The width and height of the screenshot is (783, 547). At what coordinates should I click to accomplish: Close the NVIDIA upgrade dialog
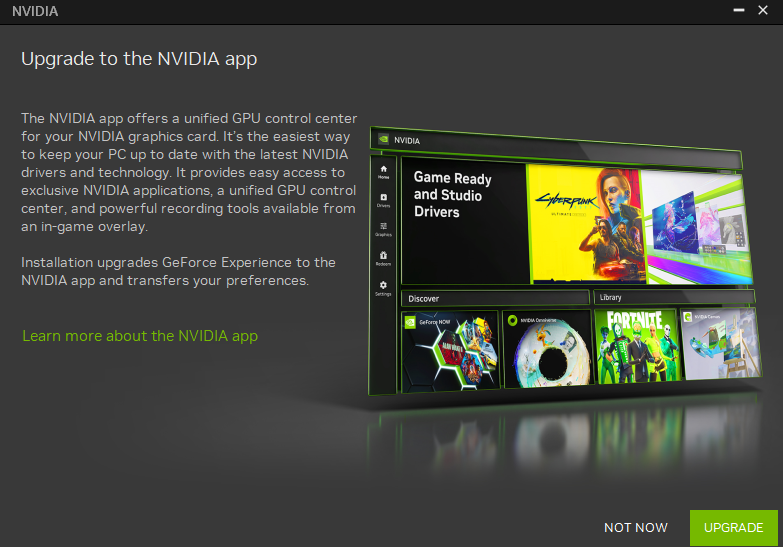[x=763, y=10]
